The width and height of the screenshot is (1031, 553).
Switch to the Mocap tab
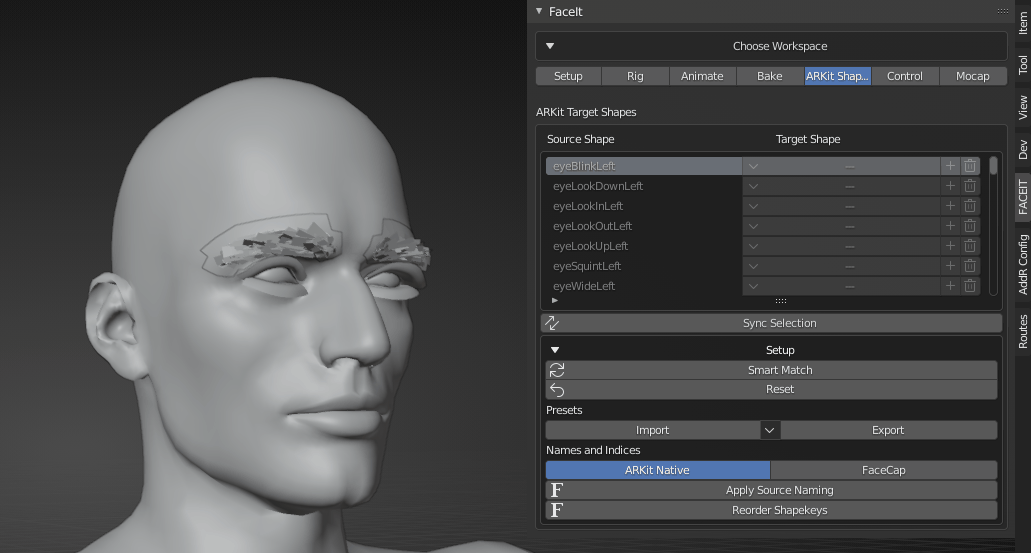[x=972, y=76]
